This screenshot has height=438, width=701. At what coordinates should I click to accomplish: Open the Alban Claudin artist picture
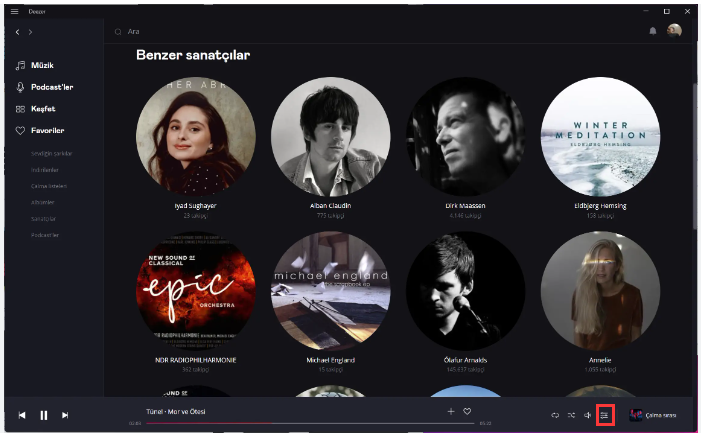[330, 136]
